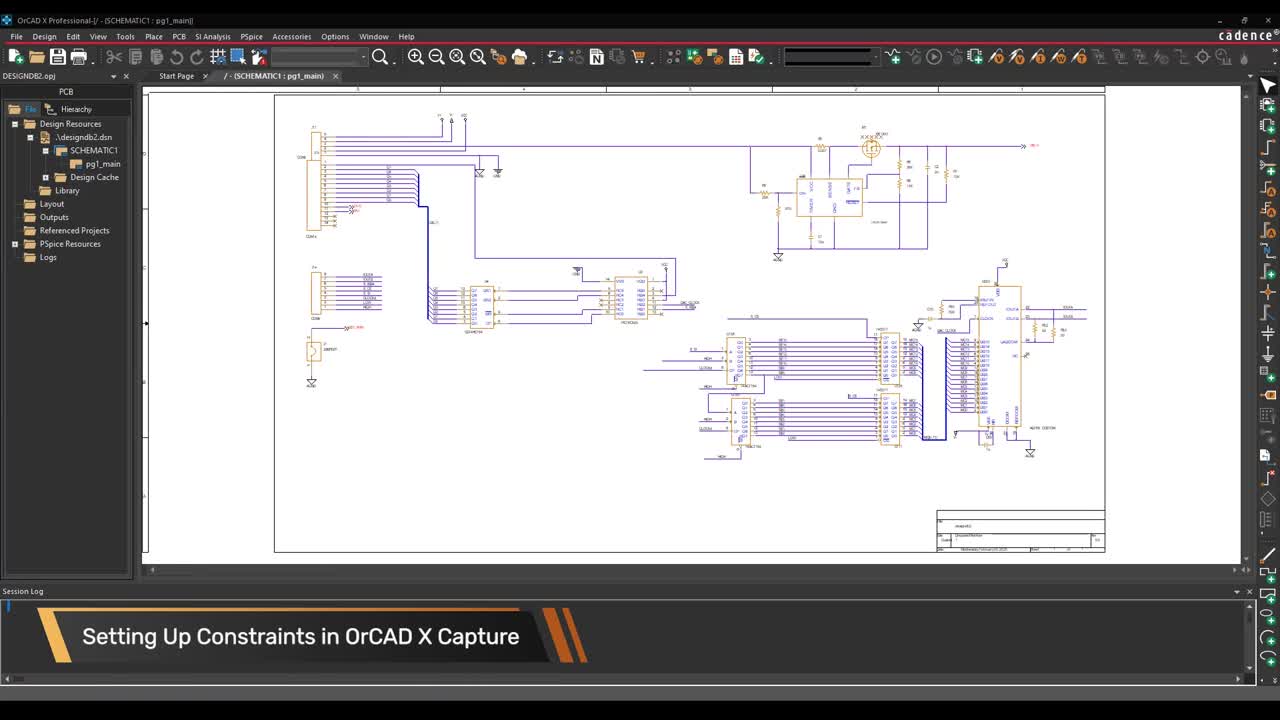Screen dimensions: 1280x720
Task: Click the shopping cart toolbar icon
Action: pyautogui.click(x=638, y=57)
